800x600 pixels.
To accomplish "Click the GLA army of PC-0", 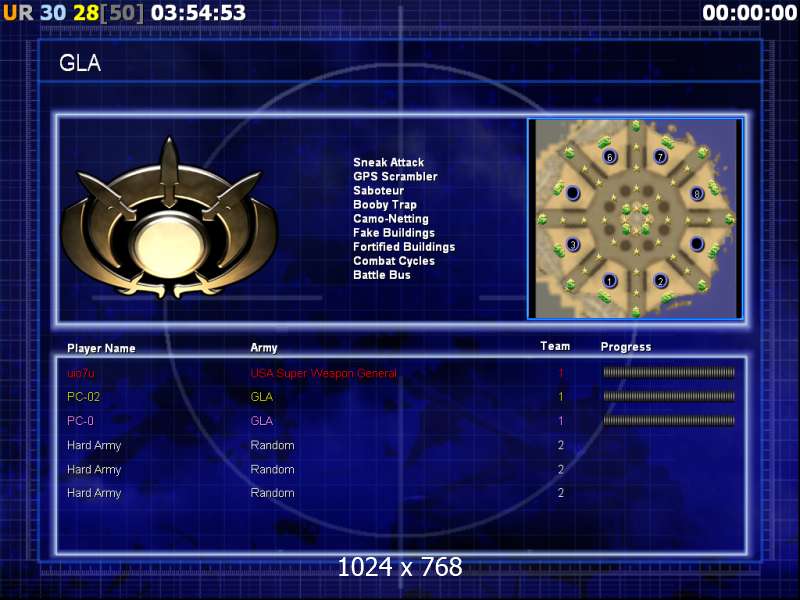I will coord(262,421).
